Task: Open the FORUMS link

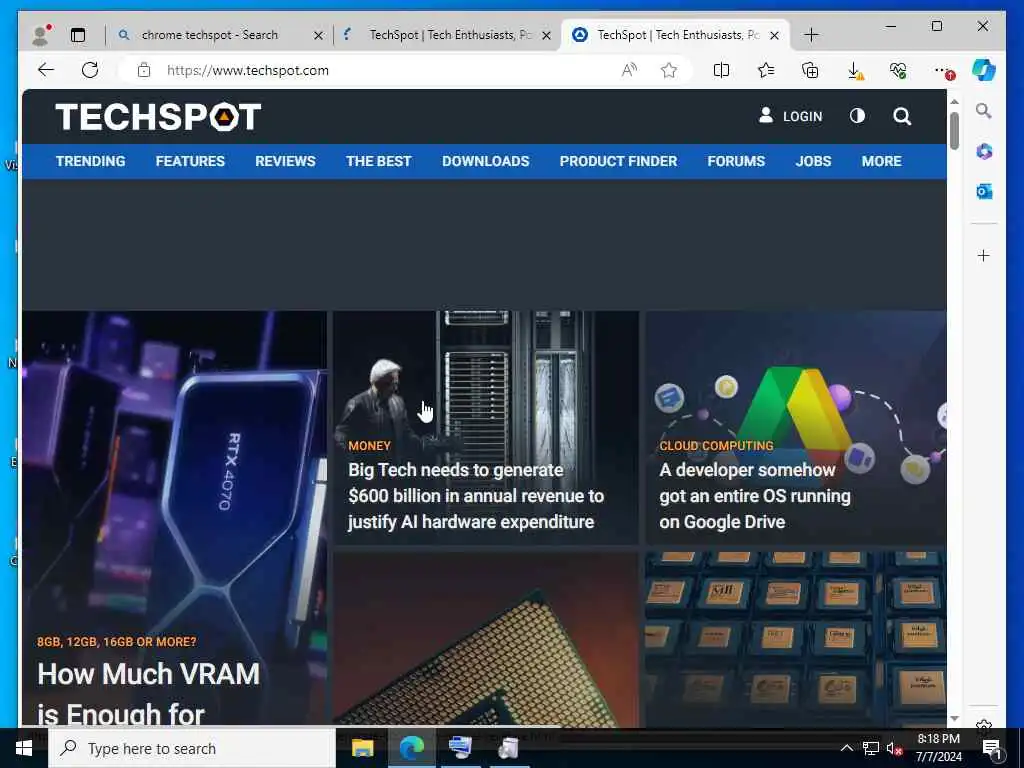Action: (x=736, y=161)
